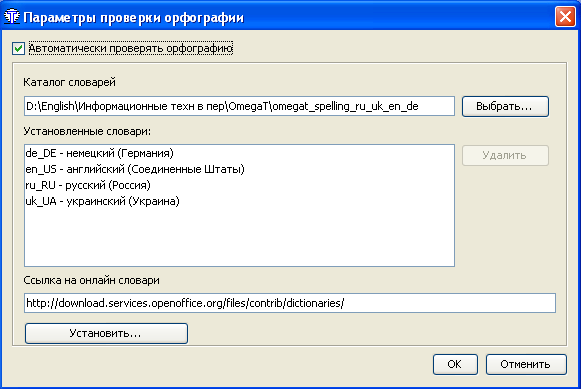Click 'Установить...' to install new dictionaries
Image resolution: width=581 pixels, height=389 pixels.
click(x=106, y=333)
